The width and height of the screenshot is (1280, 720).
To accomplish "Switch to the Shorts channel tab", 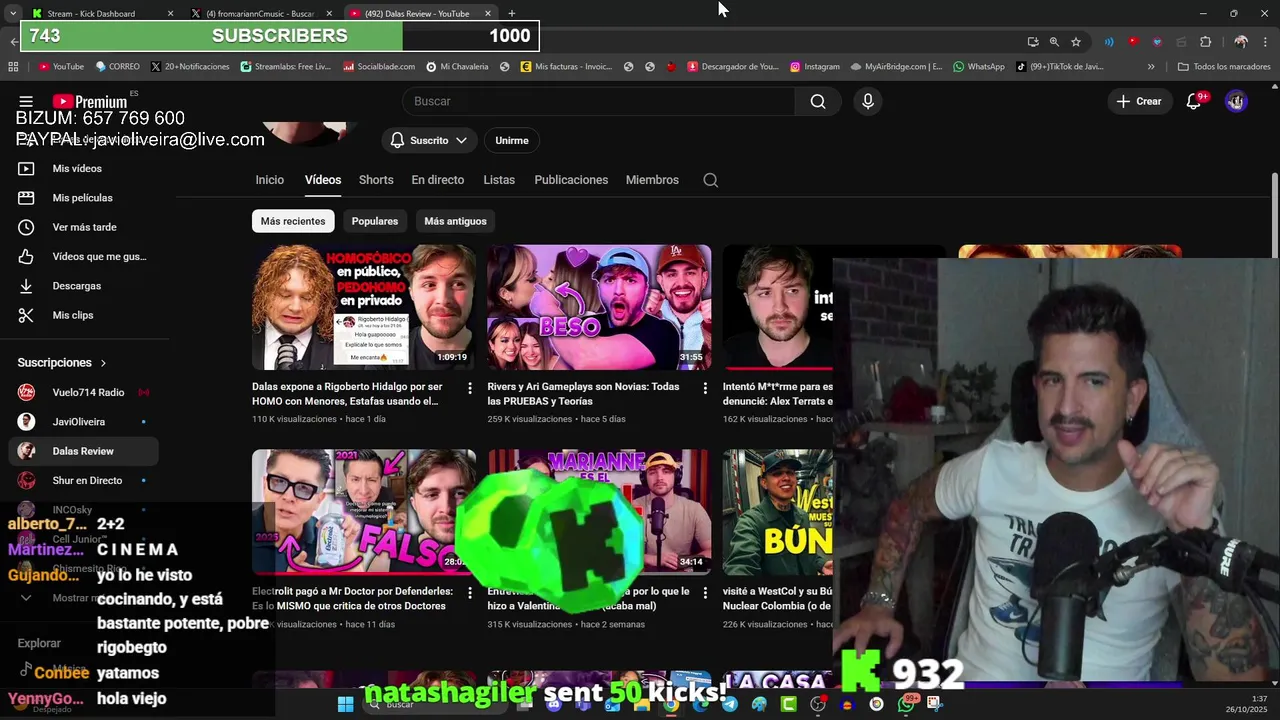I will point(376,180).
